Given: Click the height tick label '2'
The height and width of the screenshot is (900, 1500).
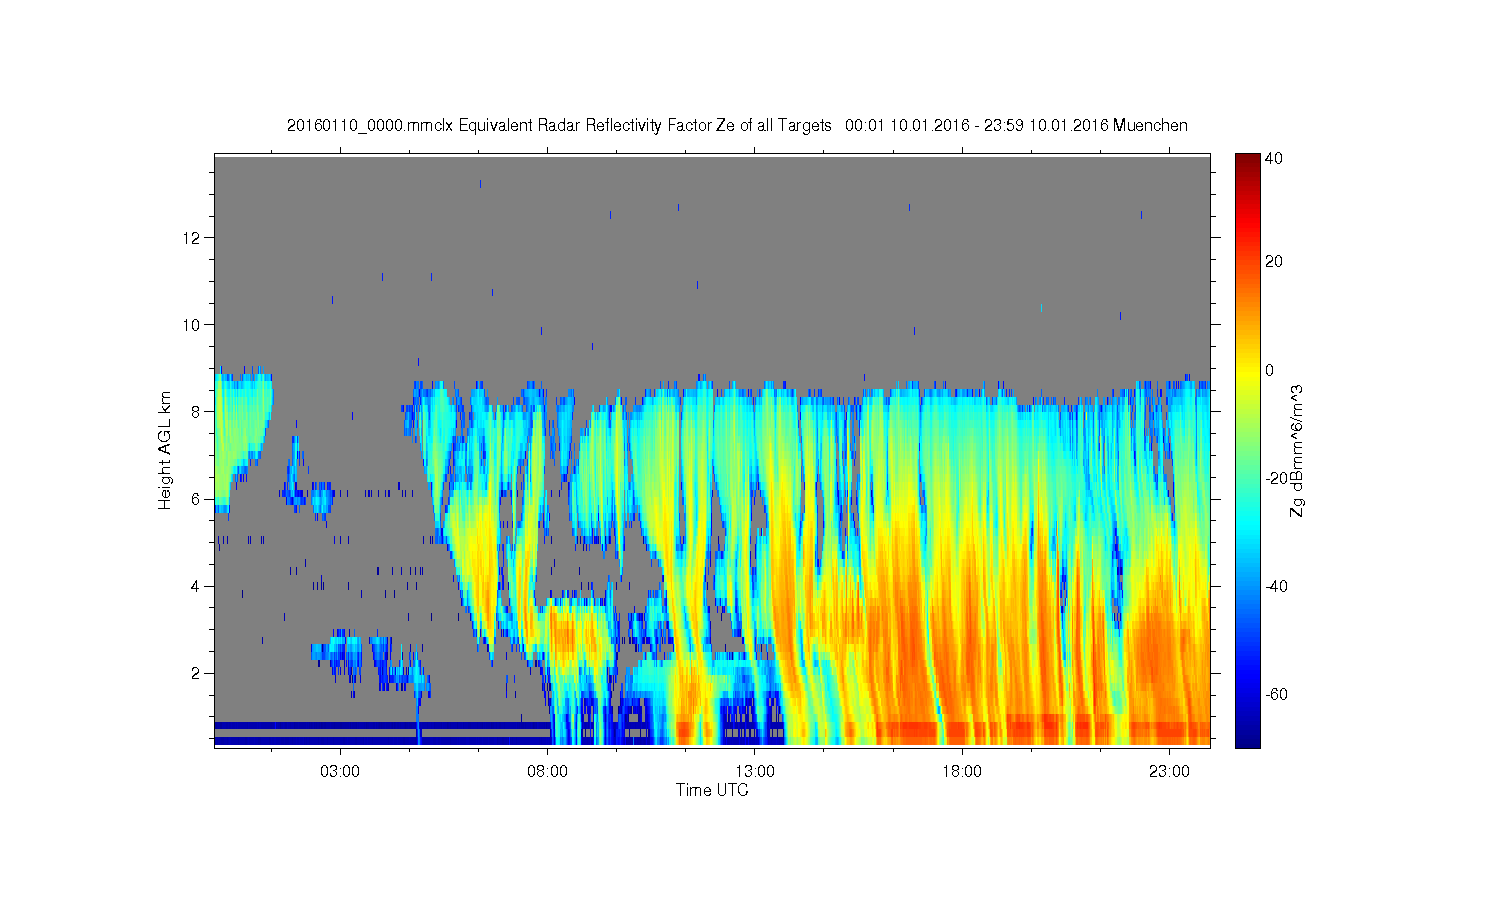Looking at the screenshot, I should coord(197,673).
